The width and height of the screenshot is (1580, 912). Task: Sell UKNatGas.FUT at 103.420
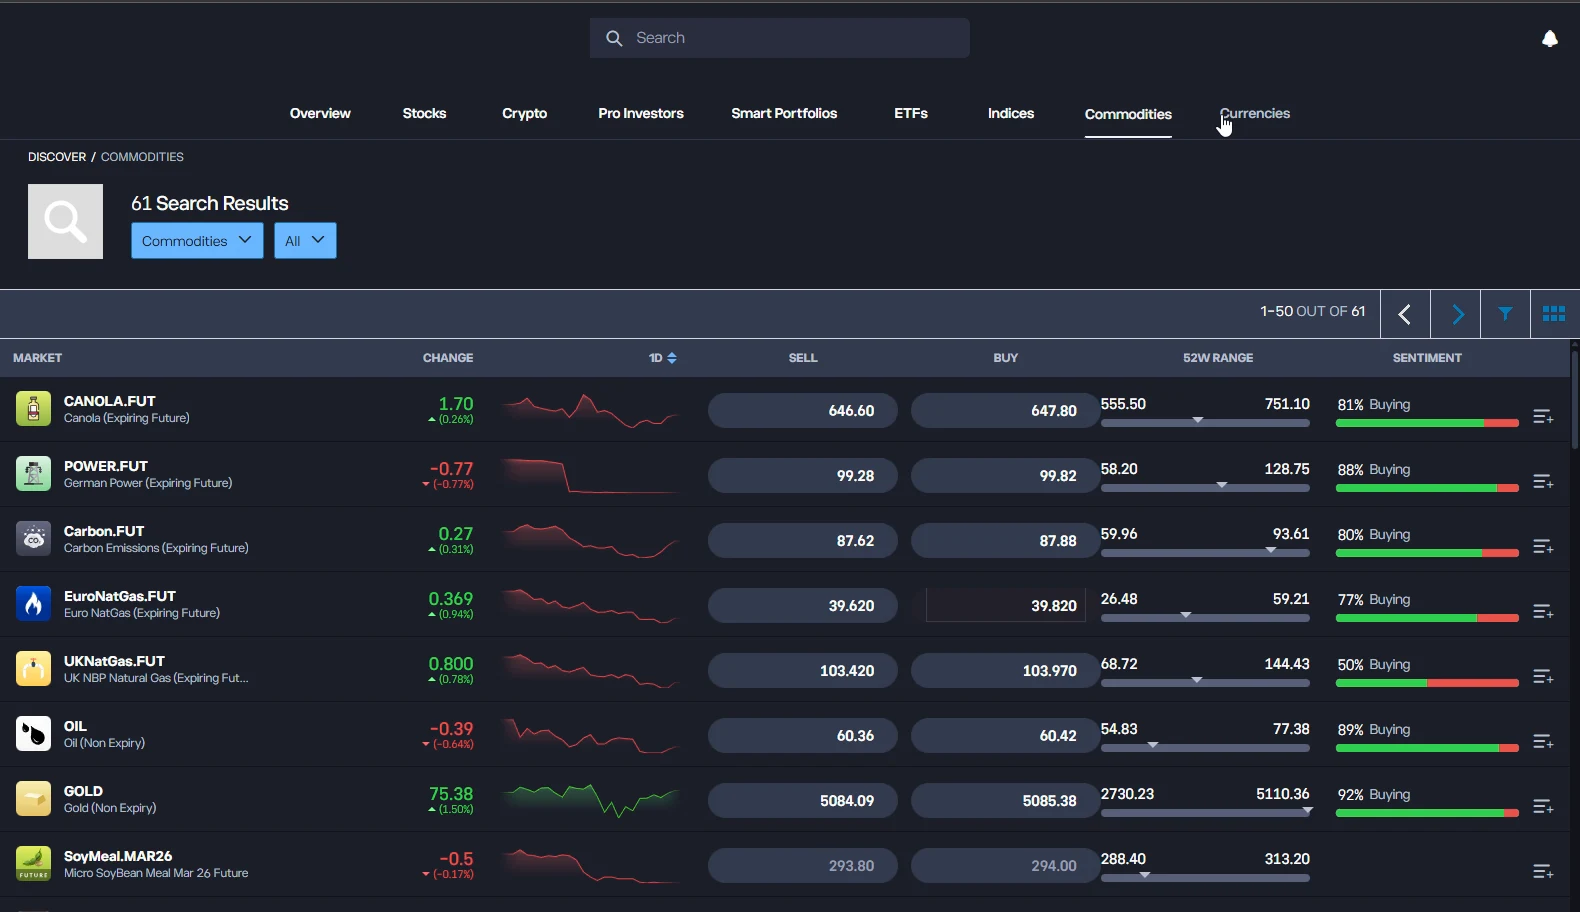[803, 671]
